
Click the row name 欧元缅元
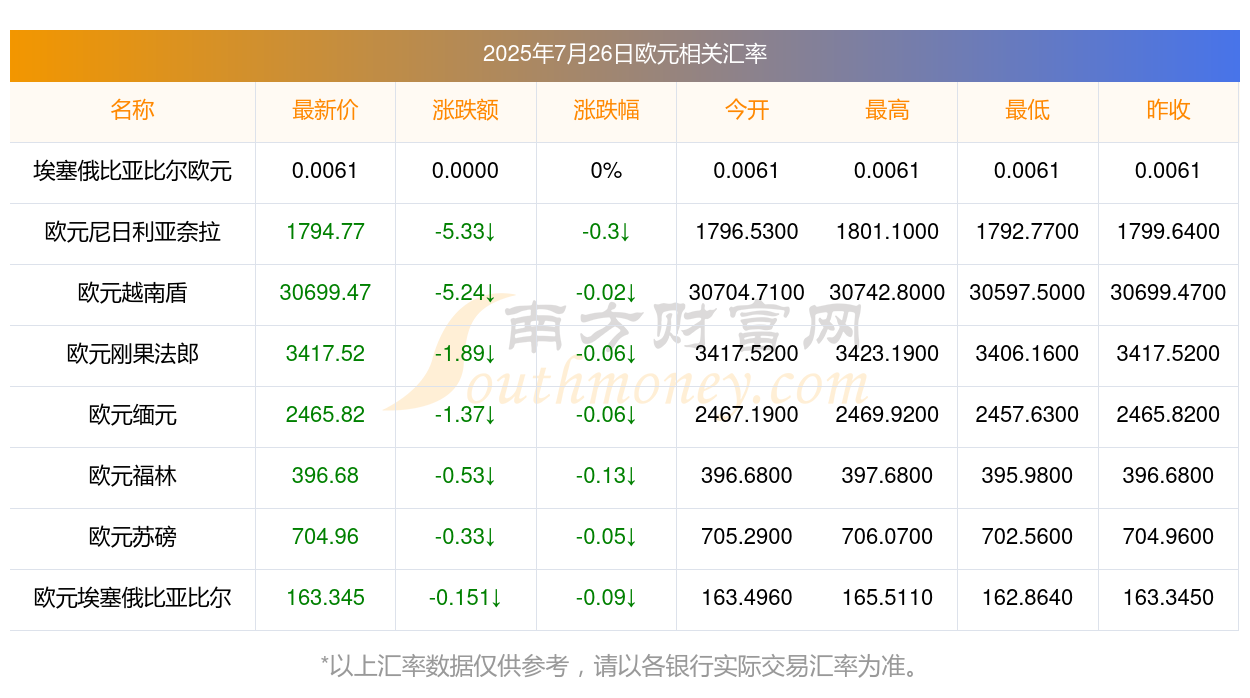click(x=132, y=415)
